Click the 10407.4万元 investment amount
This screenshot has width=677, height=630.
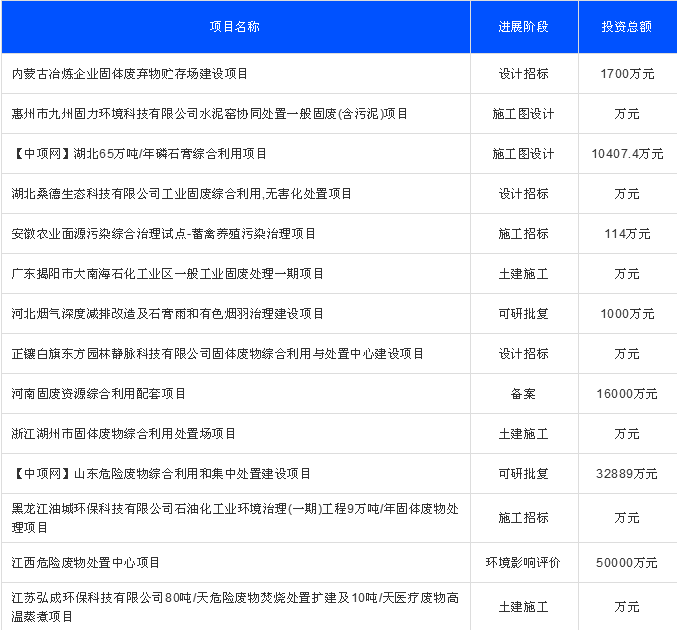click(627, 154)
